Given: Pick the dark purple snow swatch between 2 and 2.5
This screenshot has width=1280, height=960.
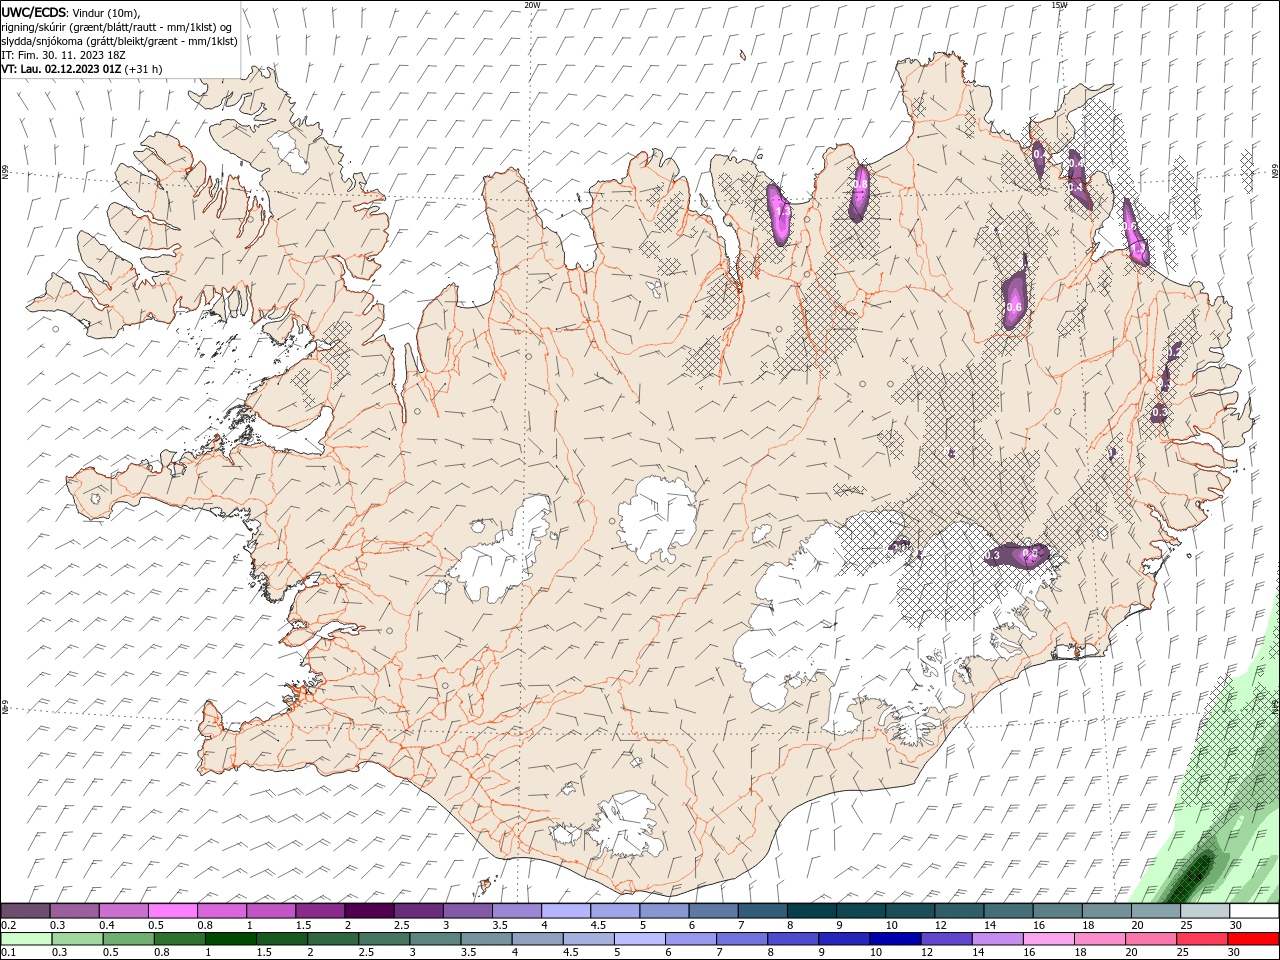Looking at the screenshot, I should [369, 911].
